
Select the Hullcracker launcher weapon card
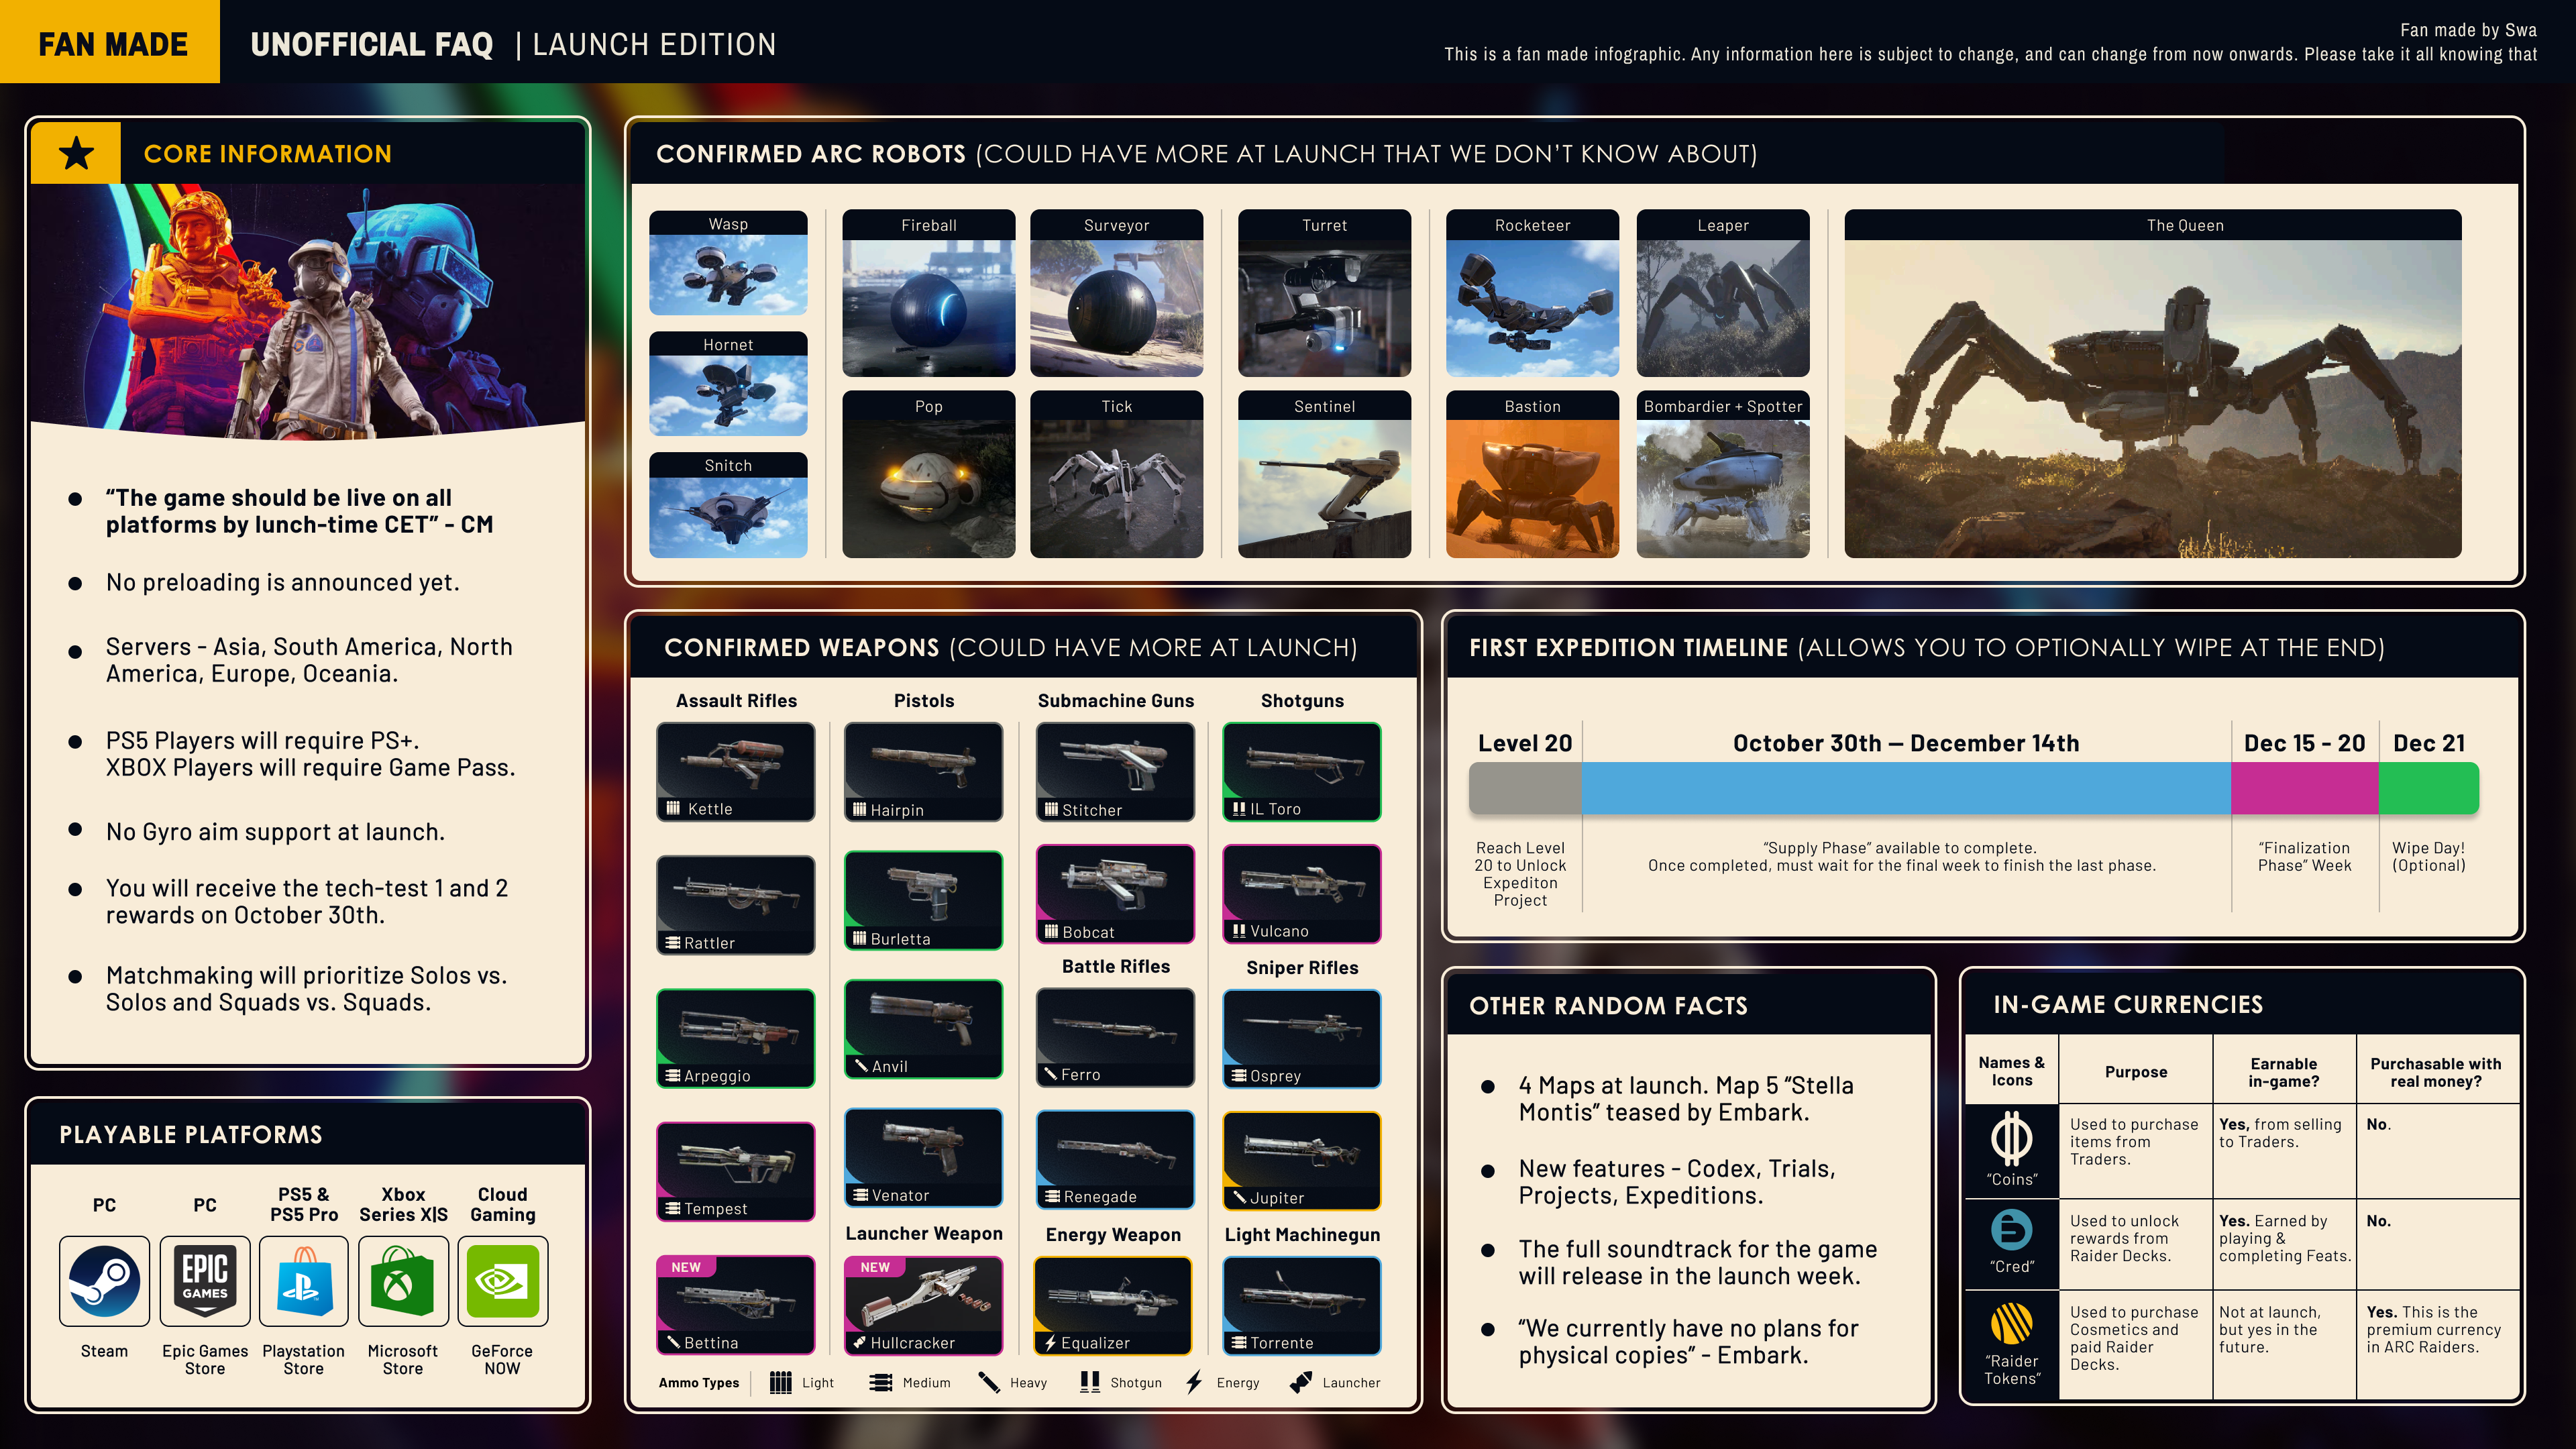point(923,1305)
